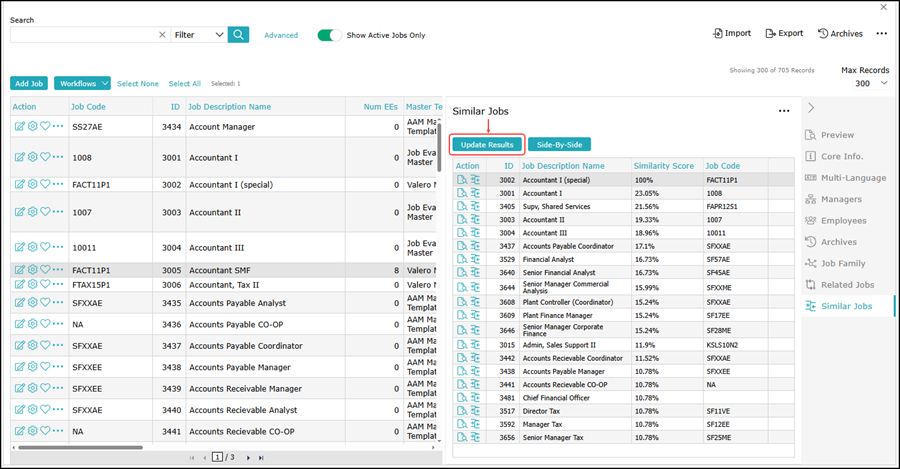Click compare icon for Financial Analyst row
The image size is (900, 469).
click(x=474, y=259)
